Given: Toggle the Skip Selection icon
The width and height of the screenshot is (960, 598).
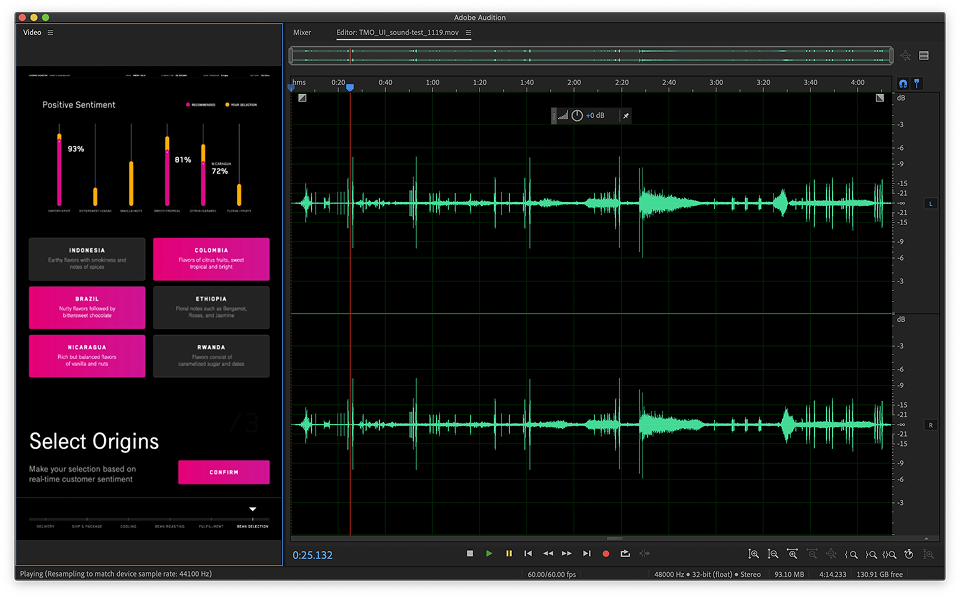Looking at the screenshot, I should (x=645, y=554).
